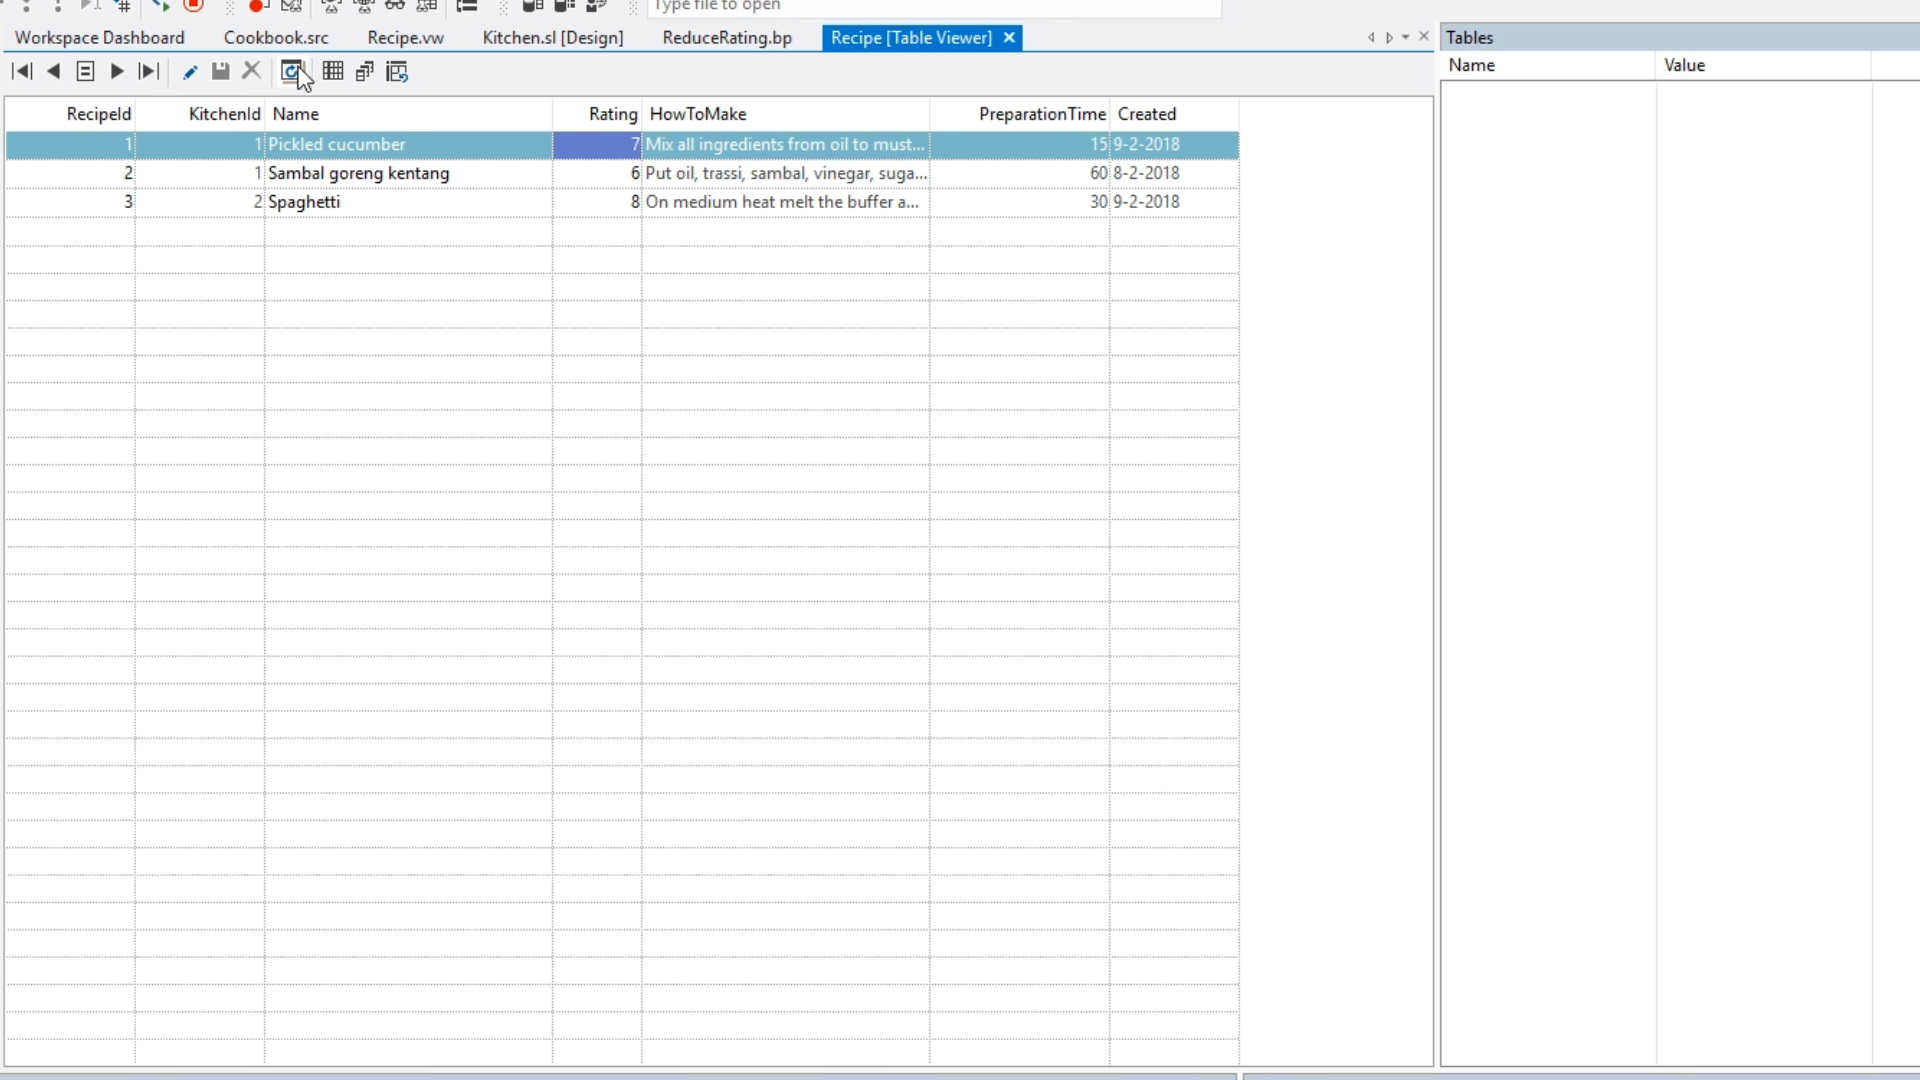Click the previous record arrow
Viewport: 1920px width, 1080px height.
pos(54,72)
